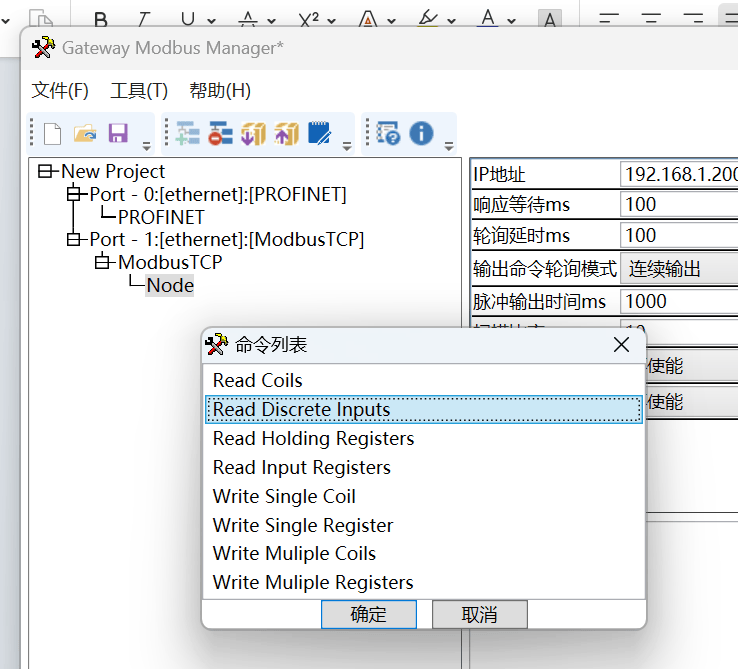Screen dimensions: 738x669
Task: Click the IP地址 input field
Action: click(679, 174)
